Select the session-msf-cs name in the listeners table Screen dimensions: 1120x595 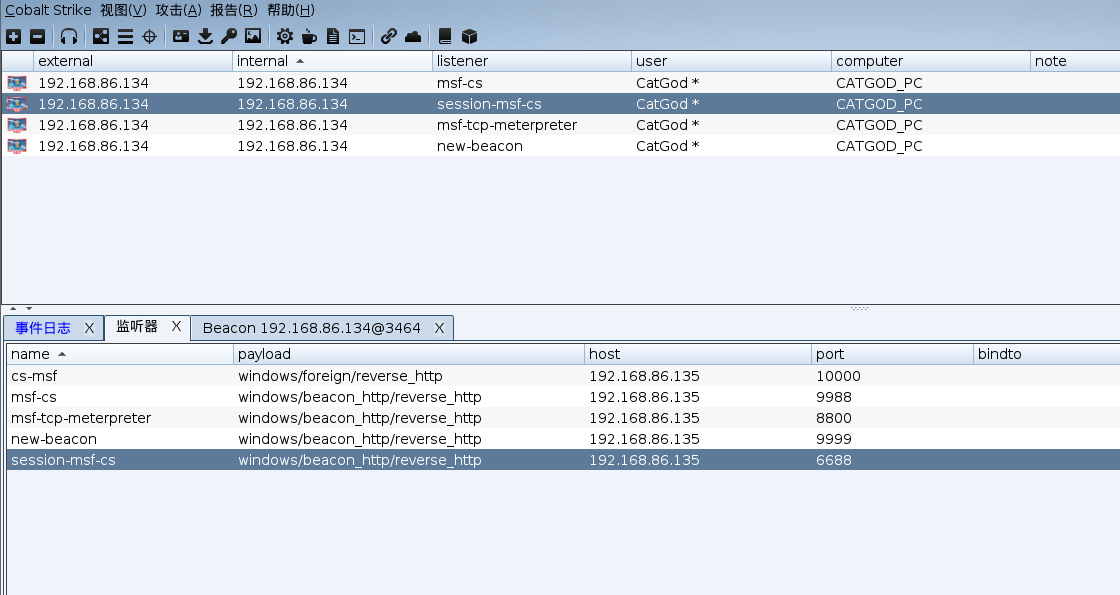[x=63, y=460]
